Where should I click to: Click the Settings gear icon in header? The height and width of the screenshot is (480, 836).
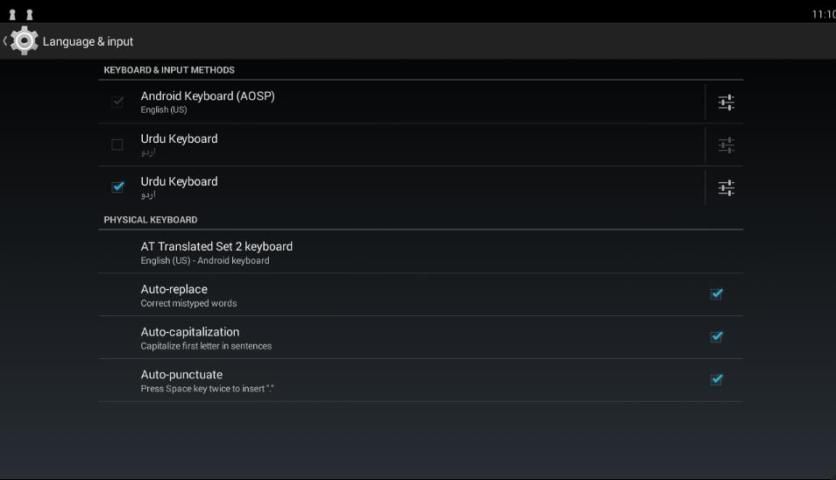coord(24,41)
